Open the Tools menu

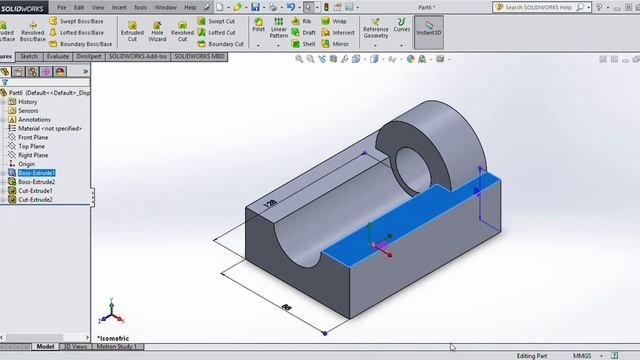point(140,7)
